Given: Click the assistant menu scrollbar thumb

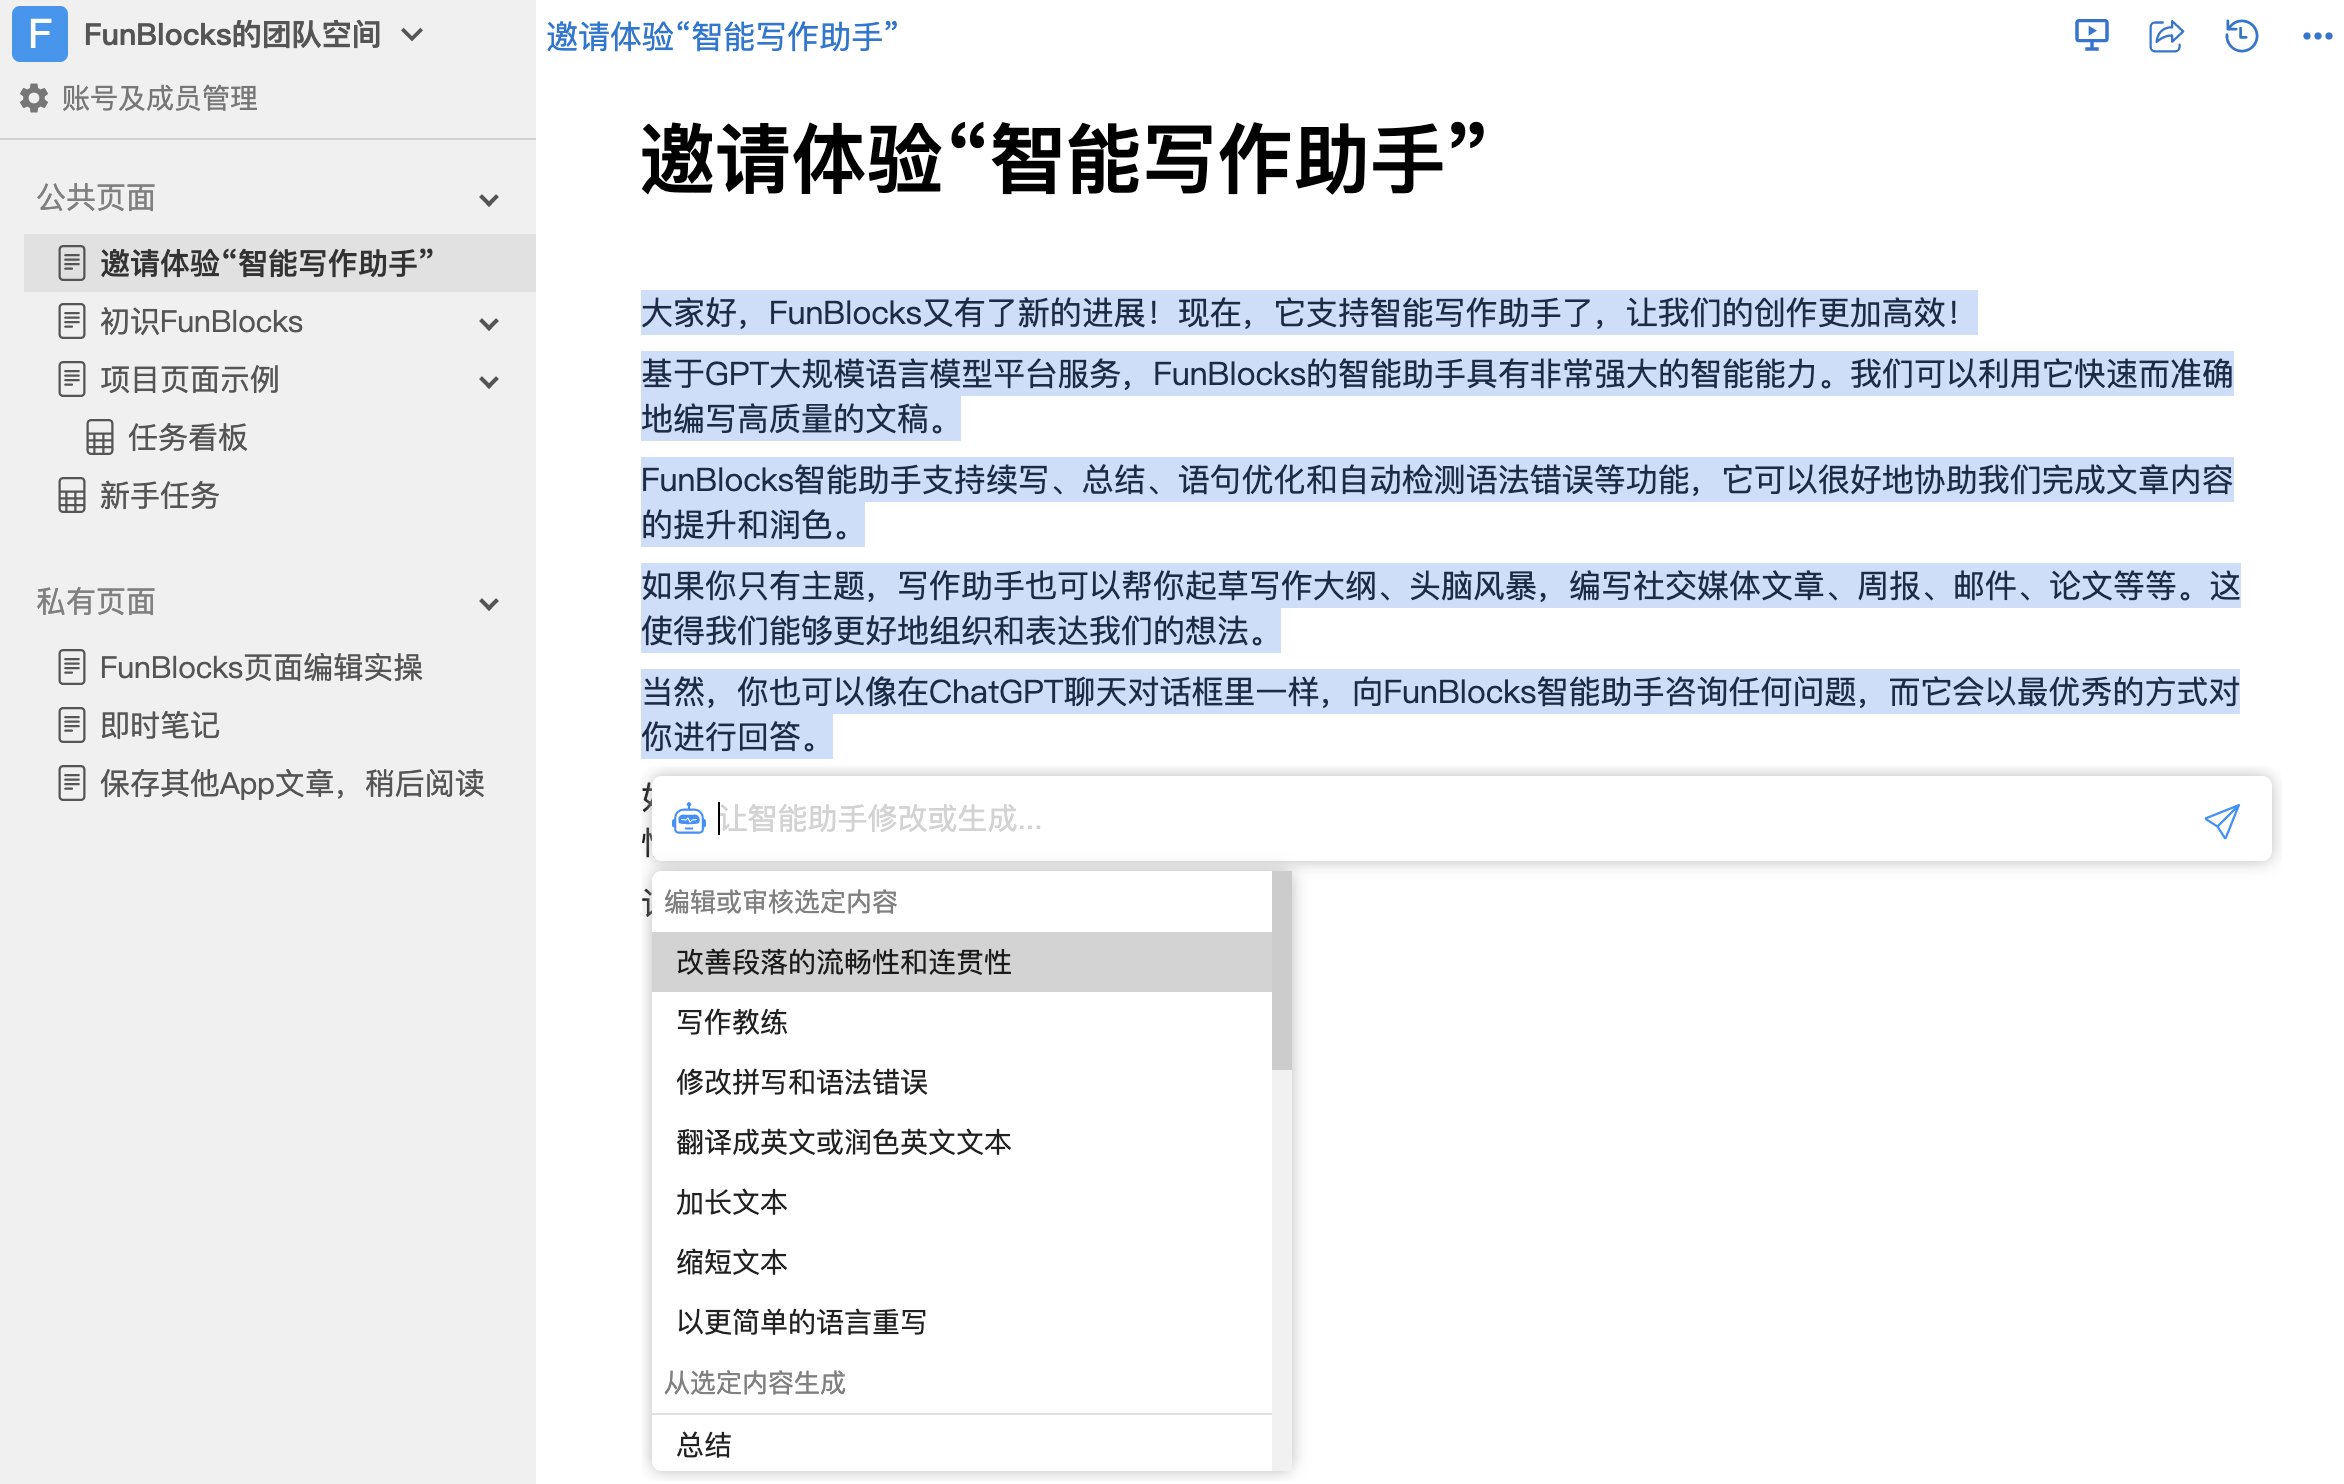Looking at the screenshot, I should [1281, 970].
